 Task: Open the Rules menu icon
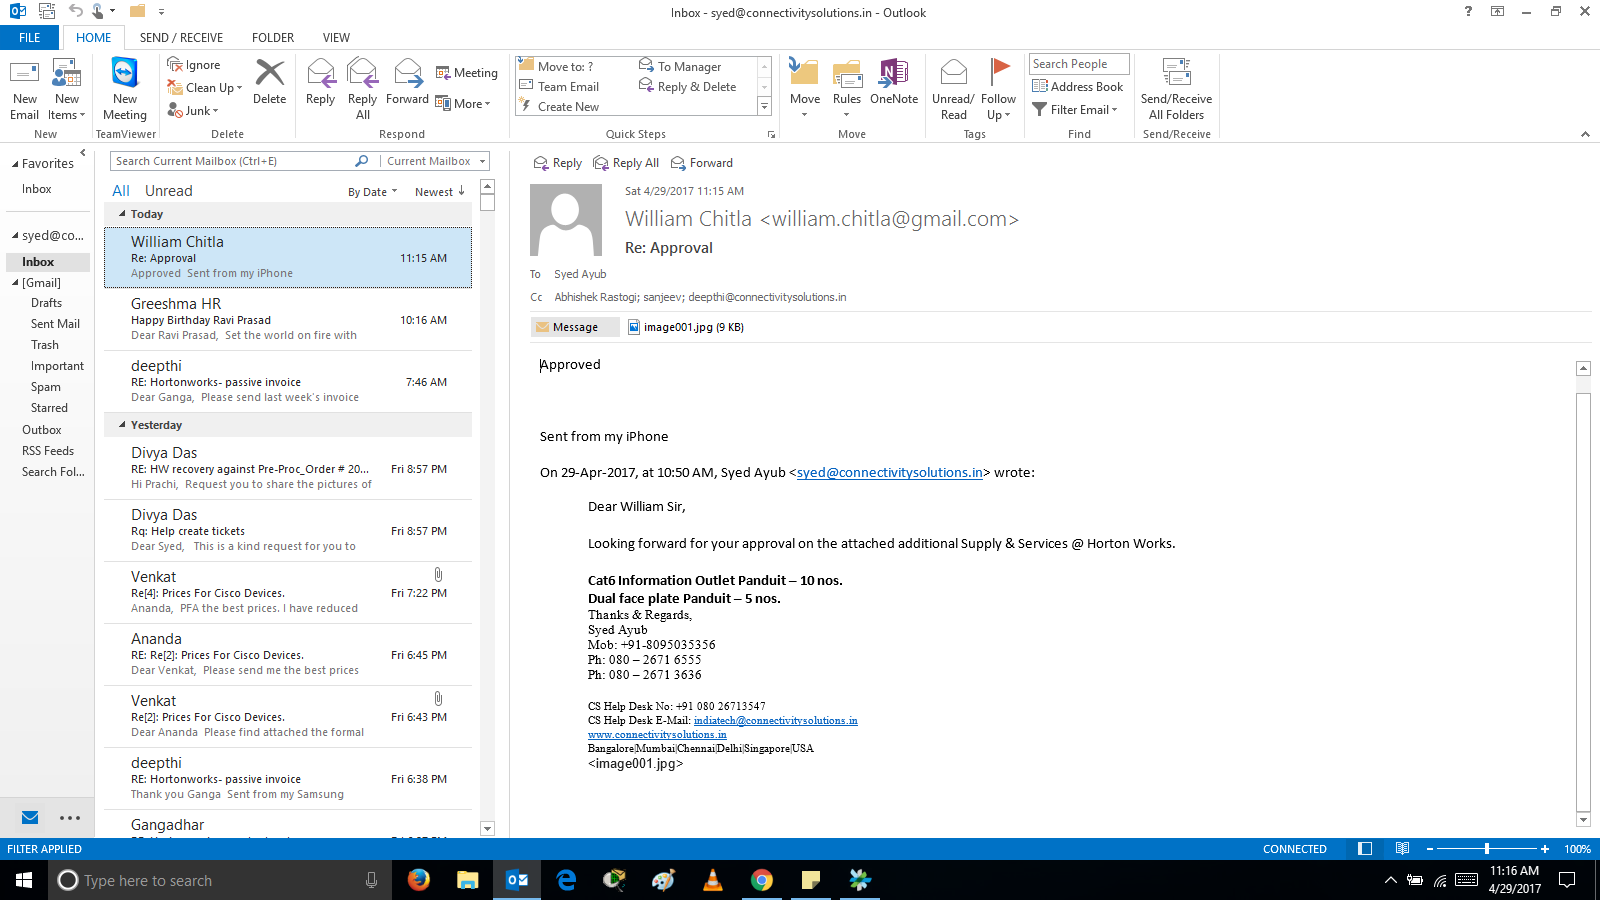coord(846,75)
